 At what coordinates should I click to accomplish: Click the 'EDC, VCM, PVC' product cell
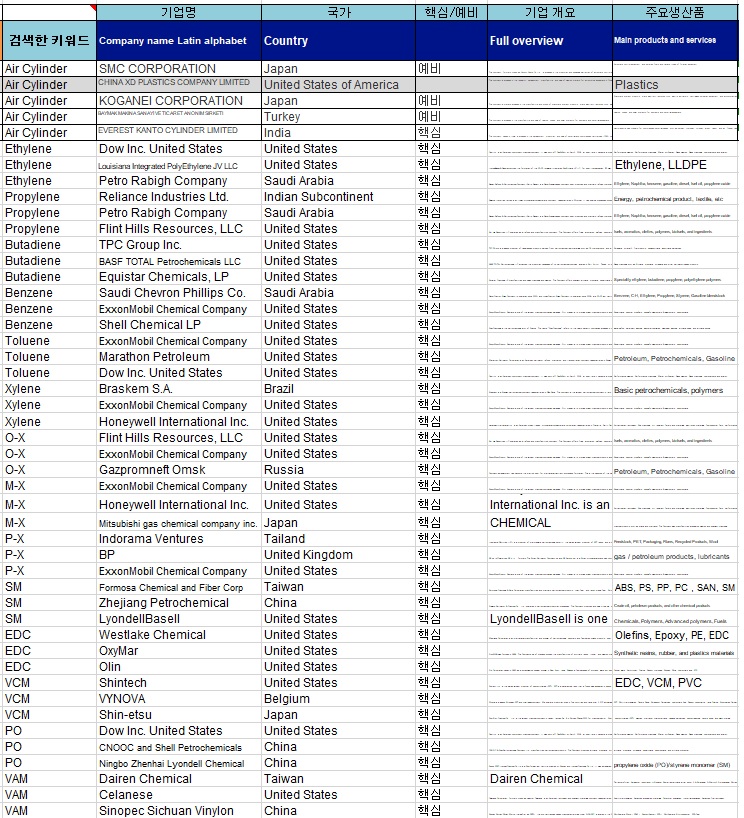click(x=675, y=683)
